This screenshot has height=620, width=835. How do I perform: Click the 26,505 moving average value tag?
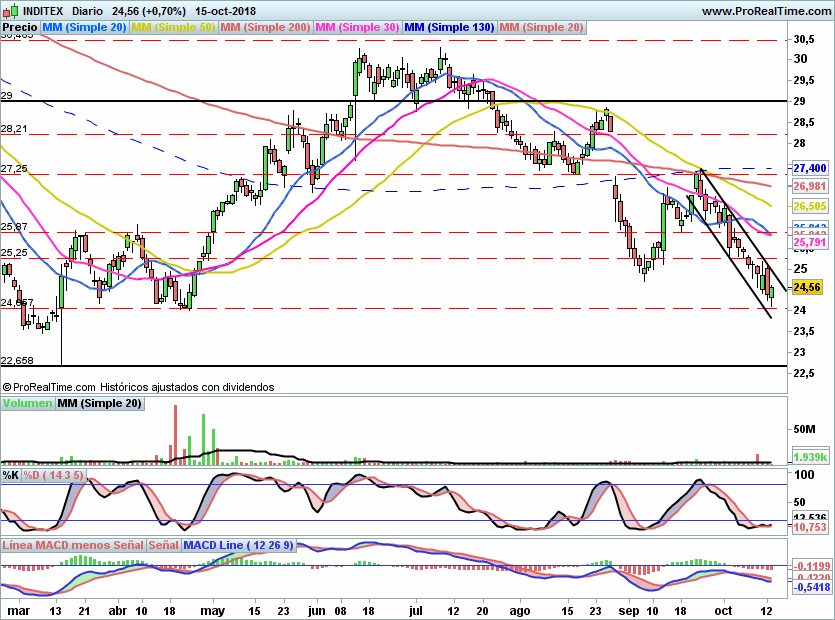point(809,206)
